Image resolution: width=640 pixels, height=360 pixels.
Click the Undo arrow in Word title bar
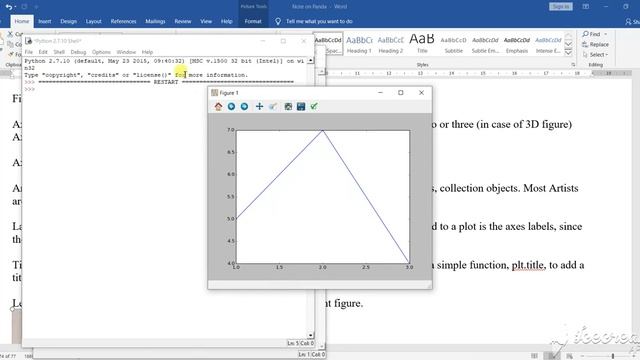pos(9,7)
